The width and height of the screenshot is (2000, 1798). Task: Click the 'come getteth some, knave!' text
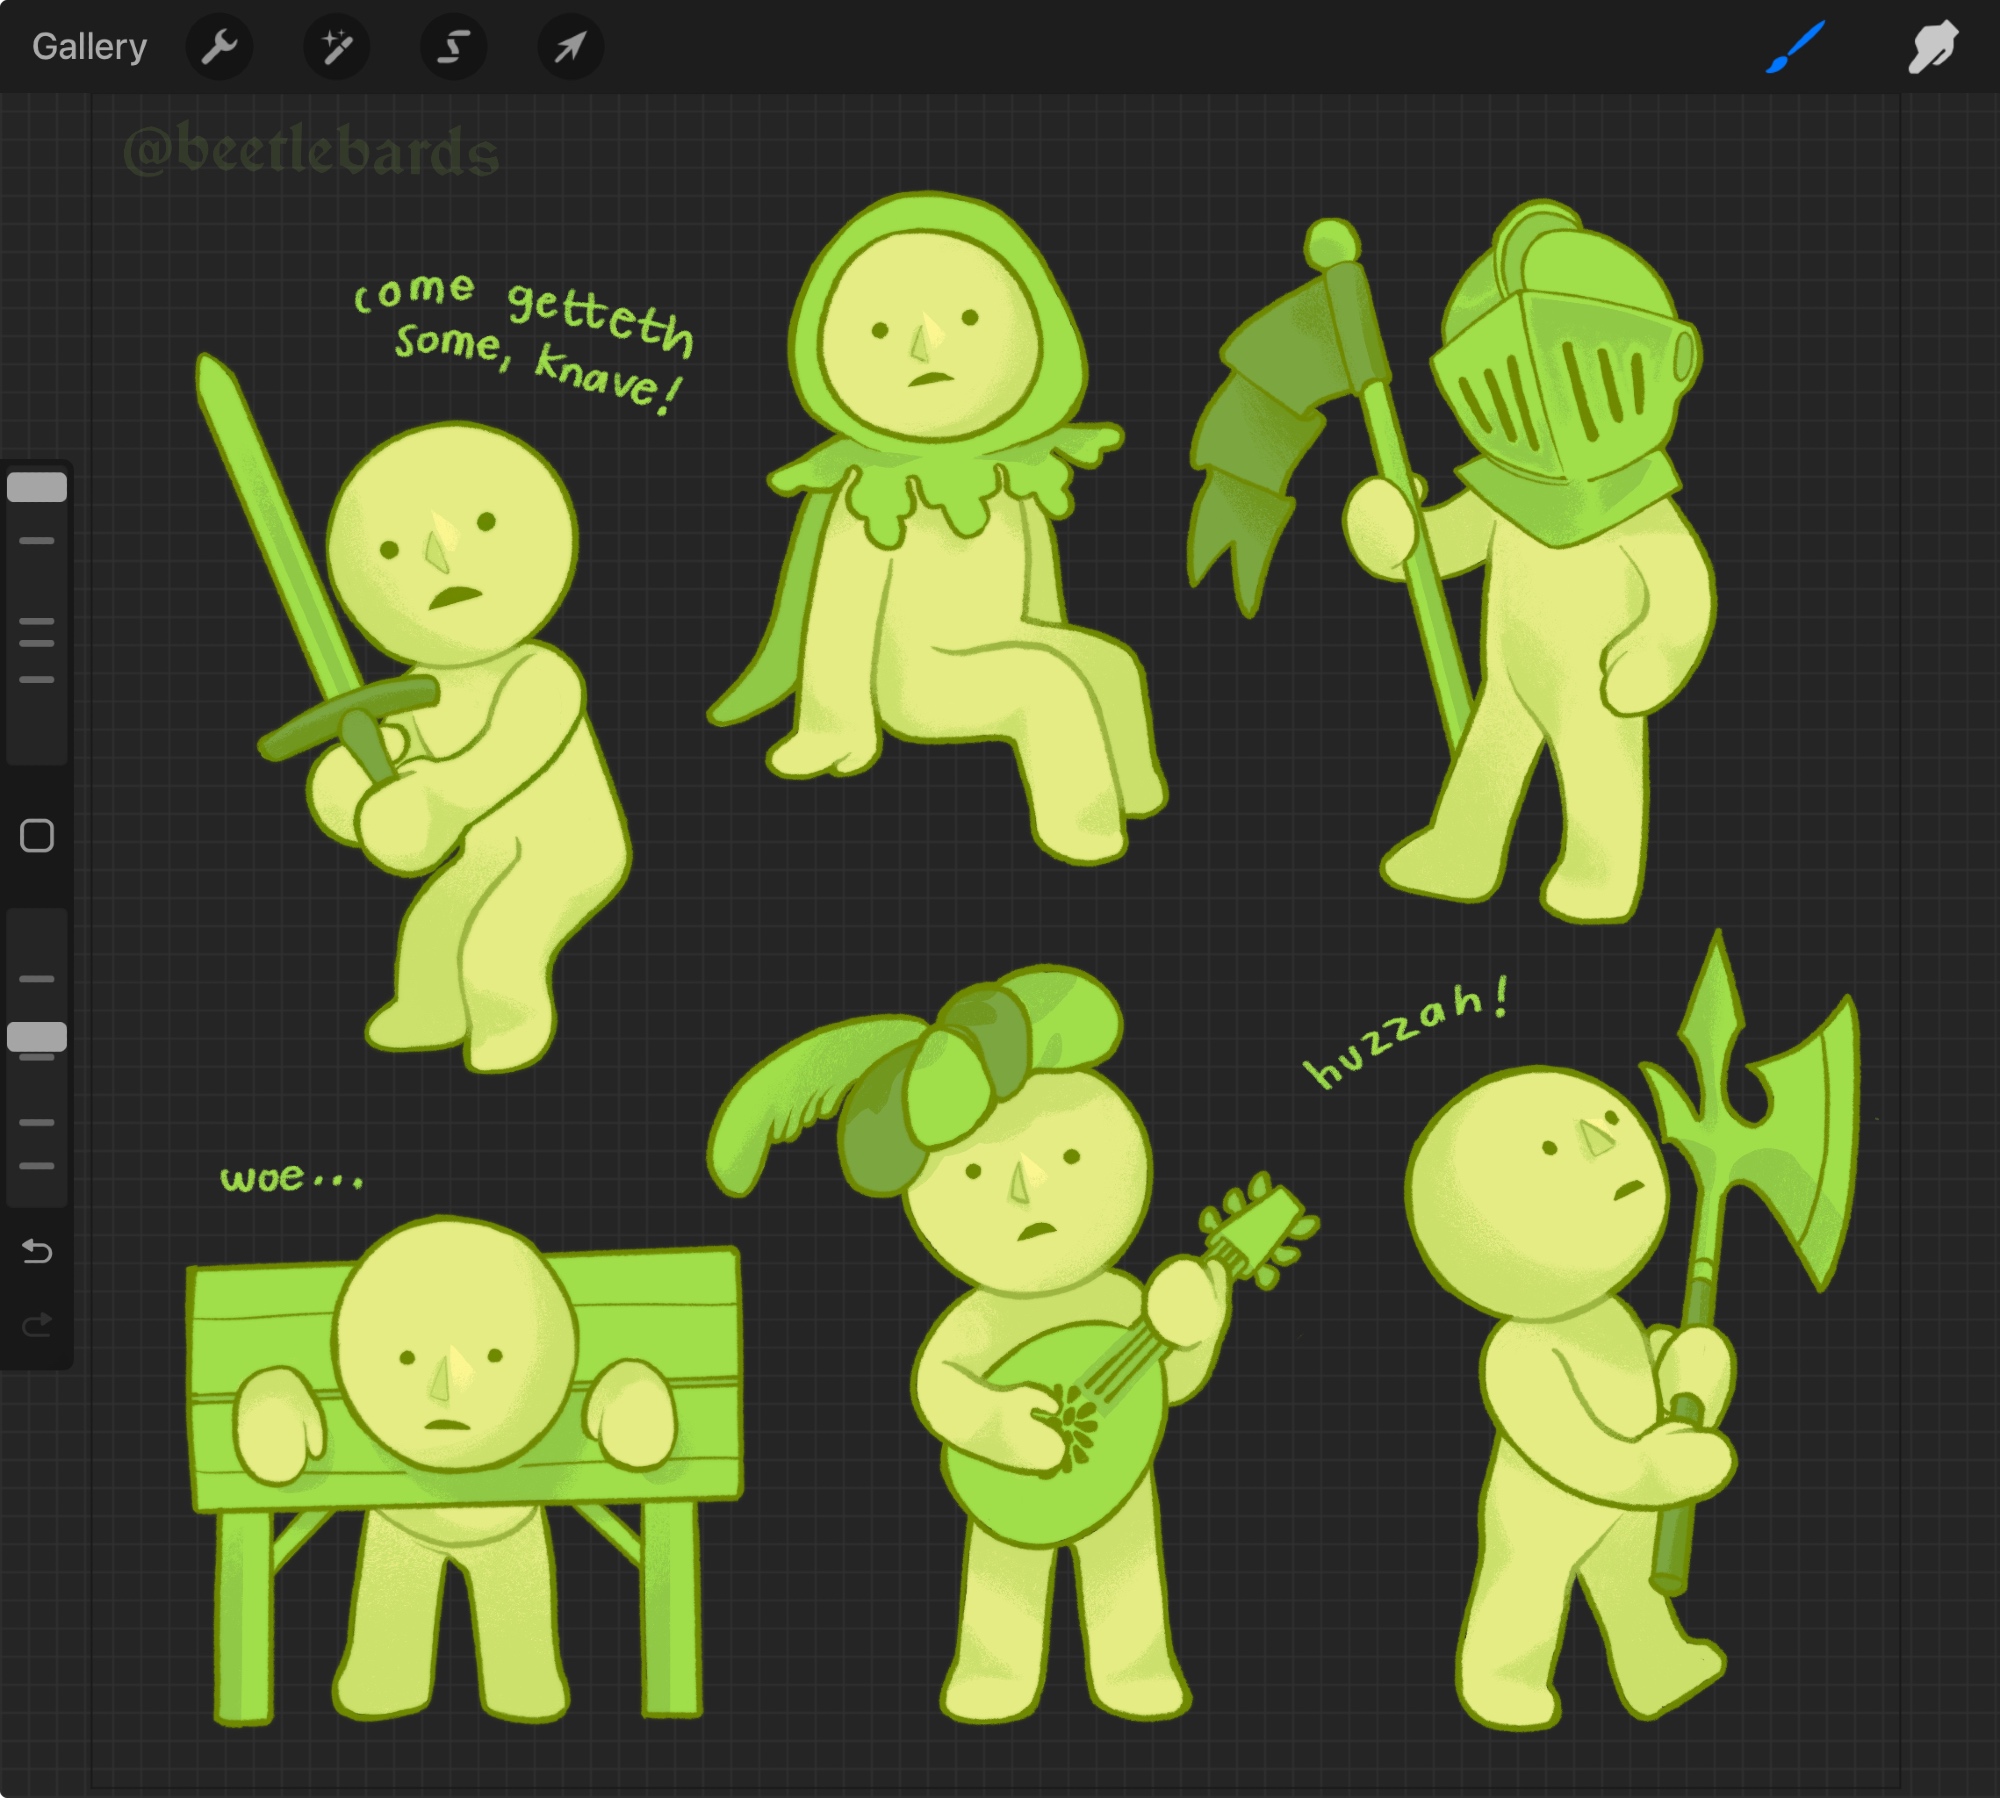click(x=525, y=340)
